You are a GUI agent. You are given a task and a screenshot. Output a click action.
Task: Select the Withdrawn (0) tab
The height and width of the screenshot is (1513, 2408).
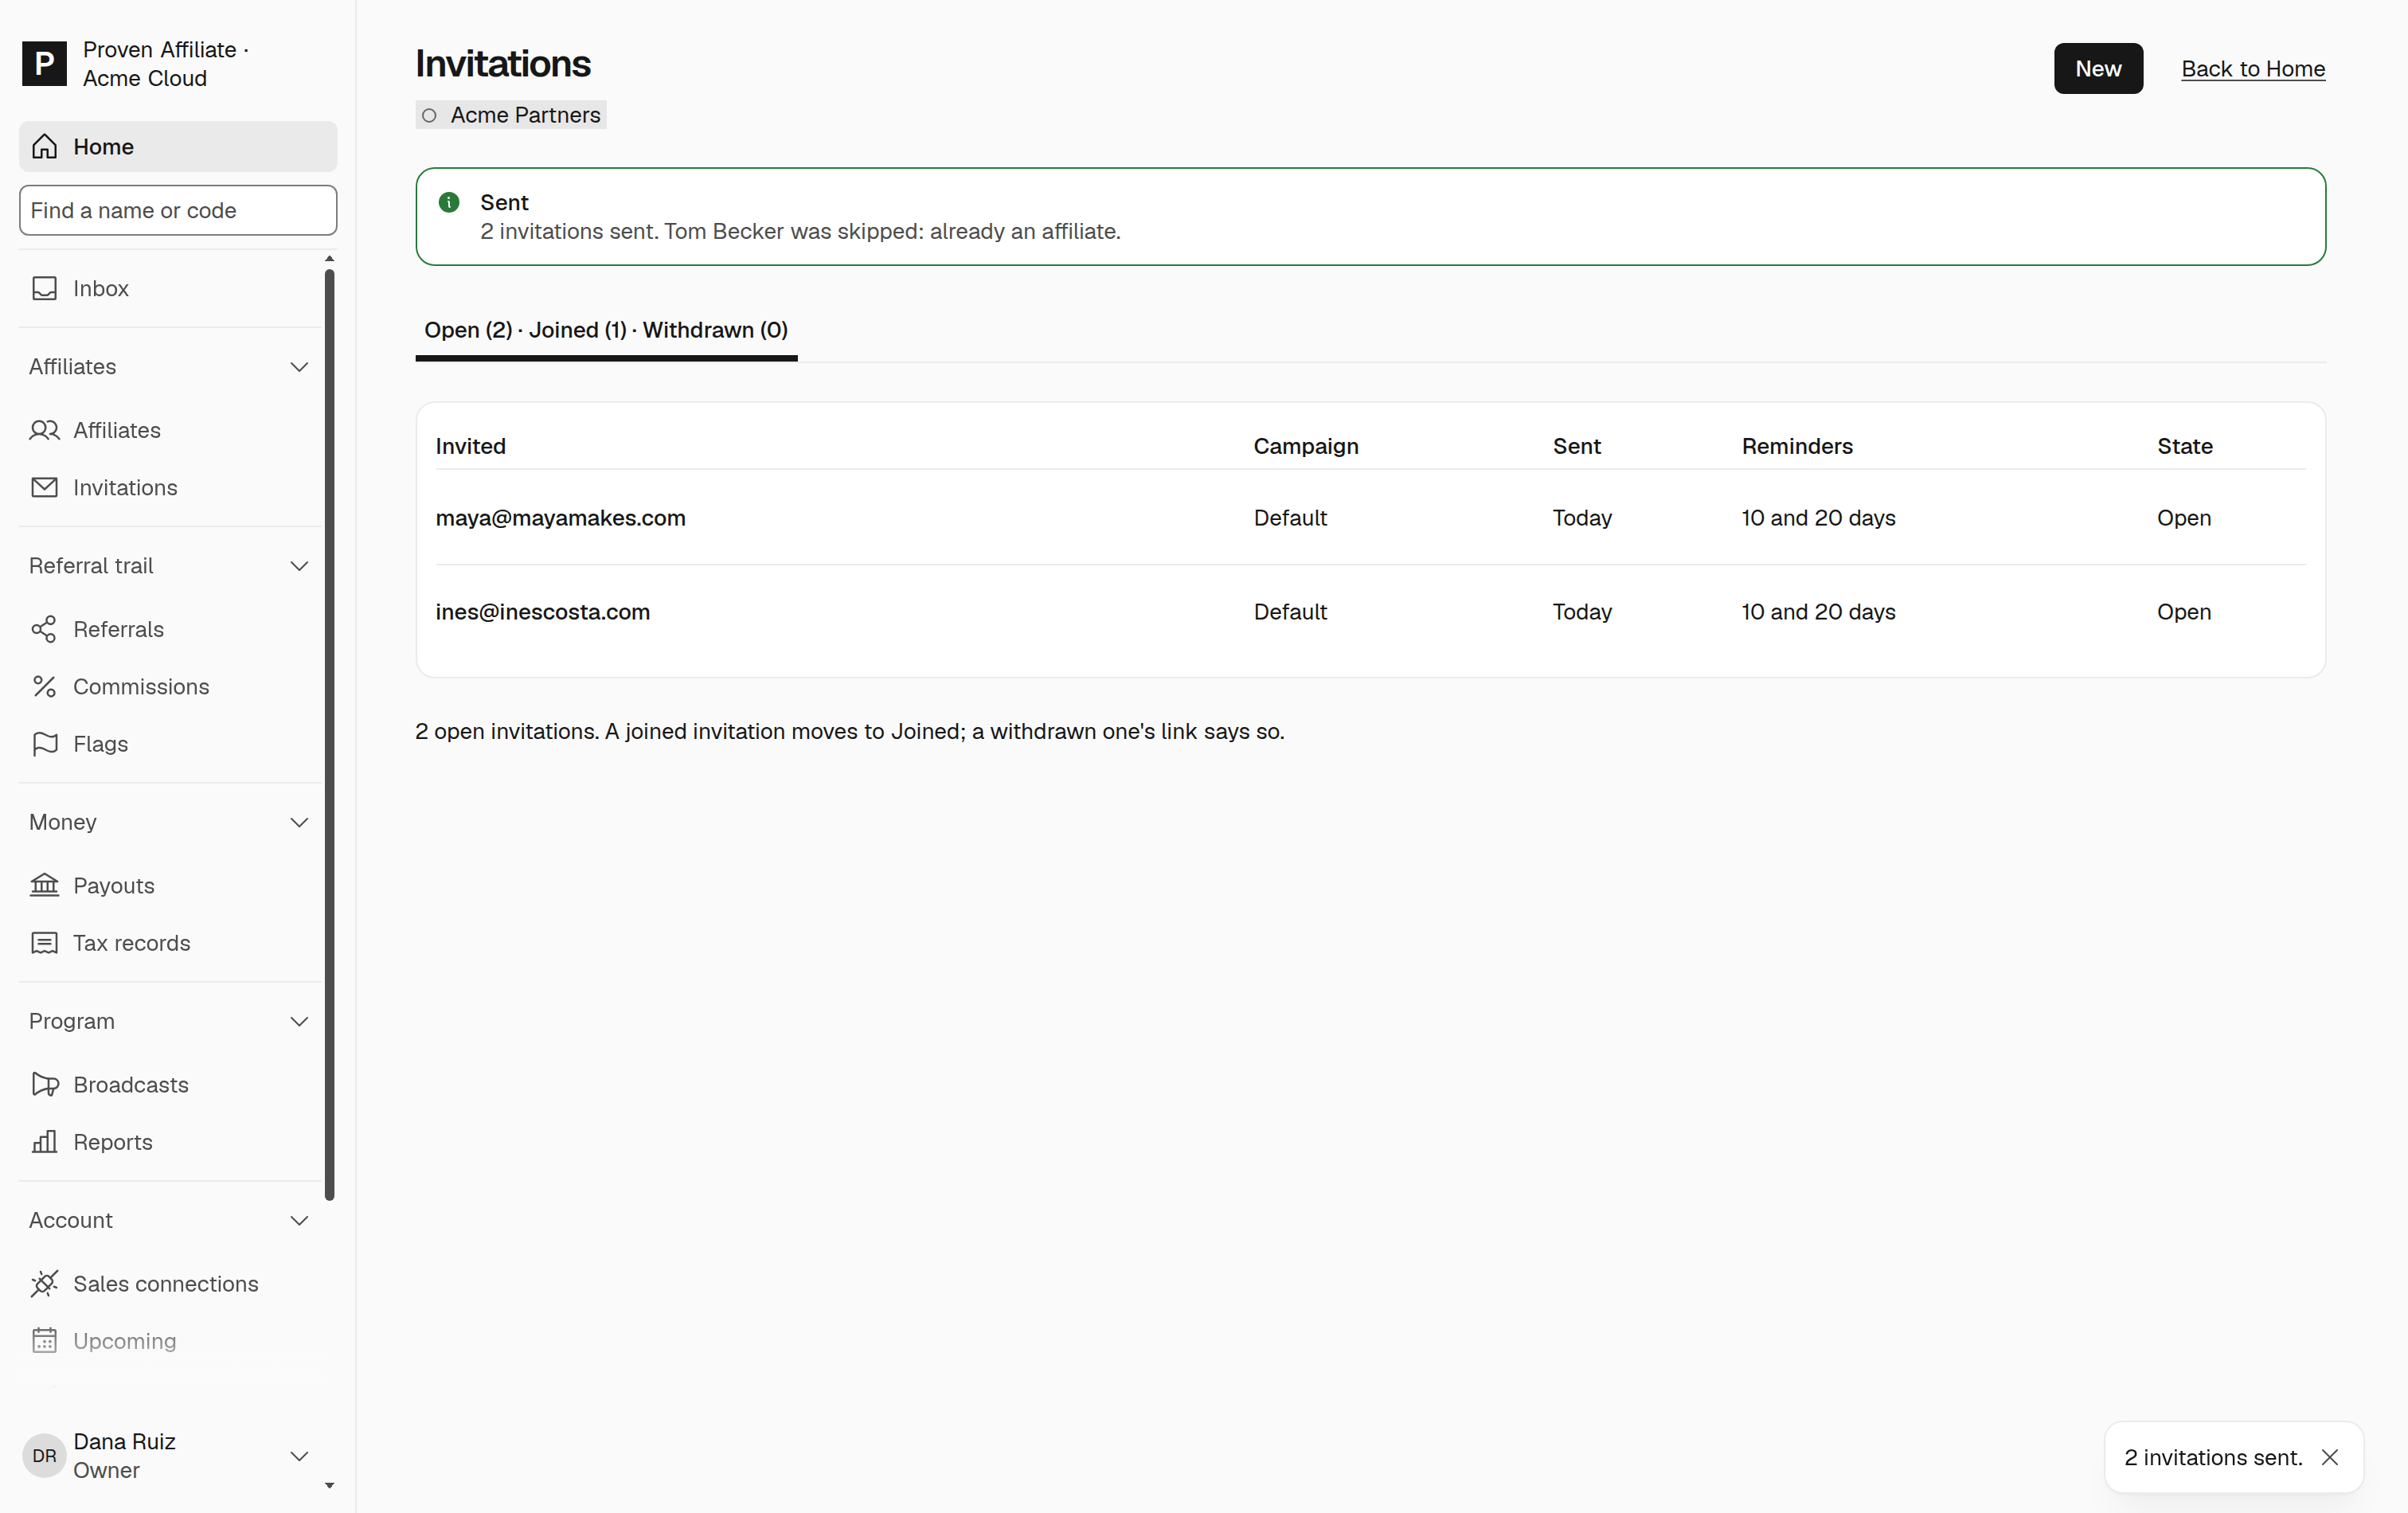click(715, 330)
